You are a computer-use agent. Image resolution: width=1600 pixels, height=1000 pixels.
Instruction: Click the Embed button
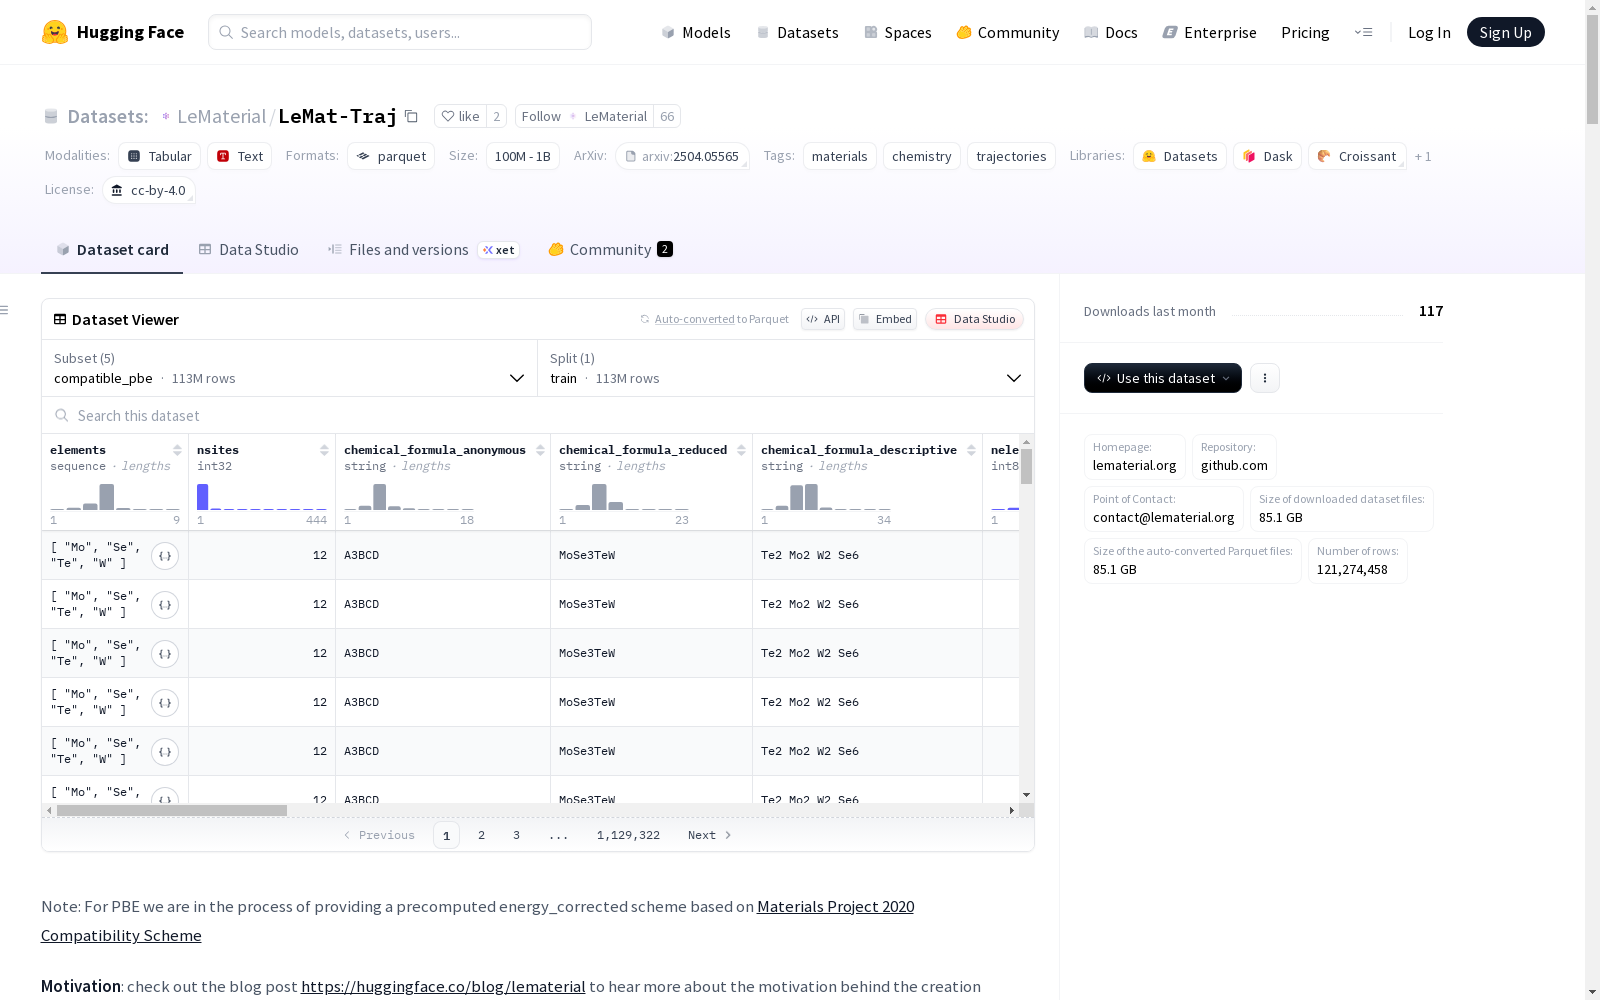(885, 319)
